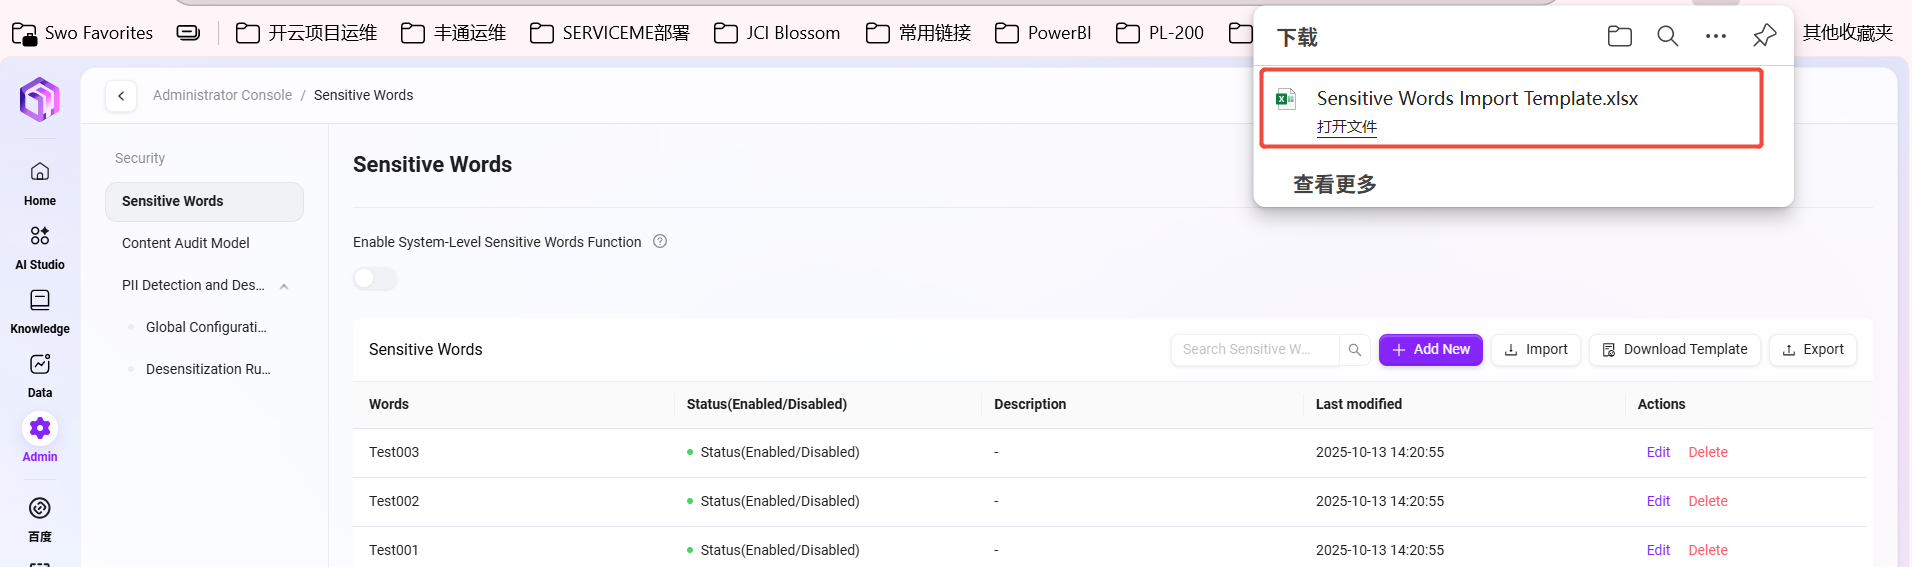Click the search magnifier in downloads panel
This screenshot has width=1912, height=567.
1667,37
